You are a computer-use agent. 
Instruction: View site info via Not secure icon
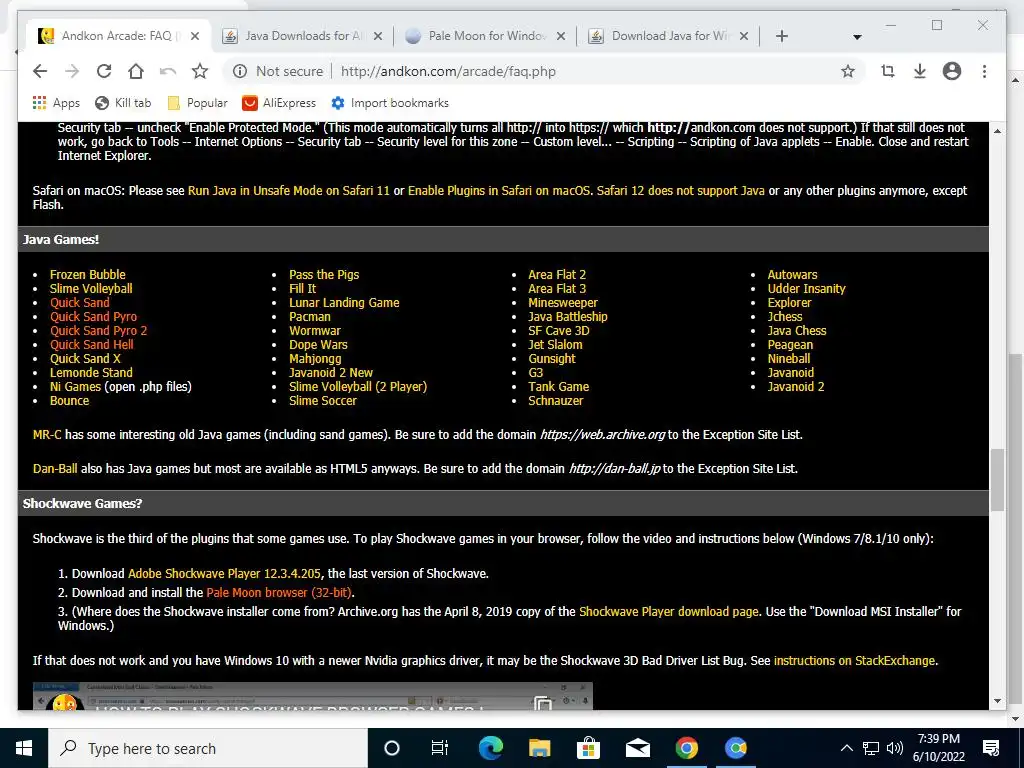[240, 71]
